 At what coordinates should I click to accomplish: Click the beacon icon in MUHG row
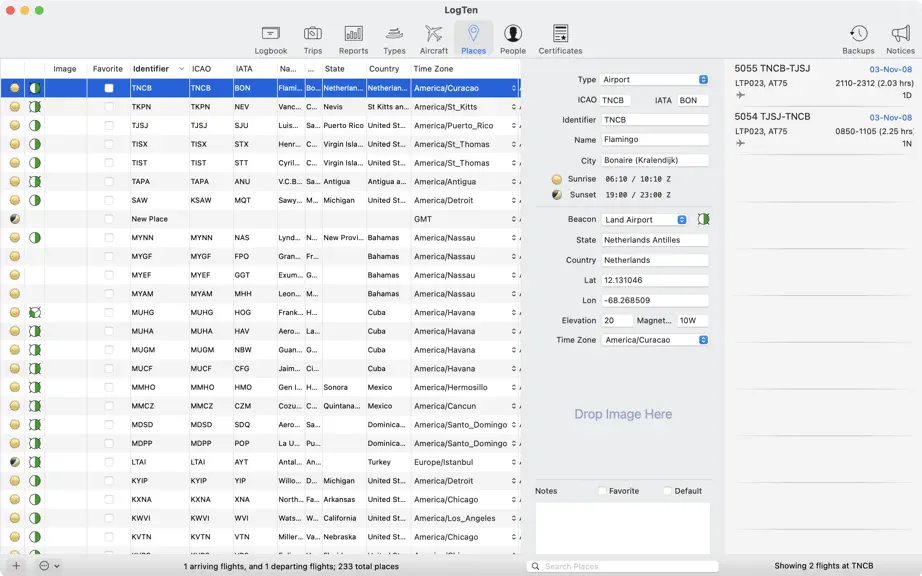(x=35, y=313)
